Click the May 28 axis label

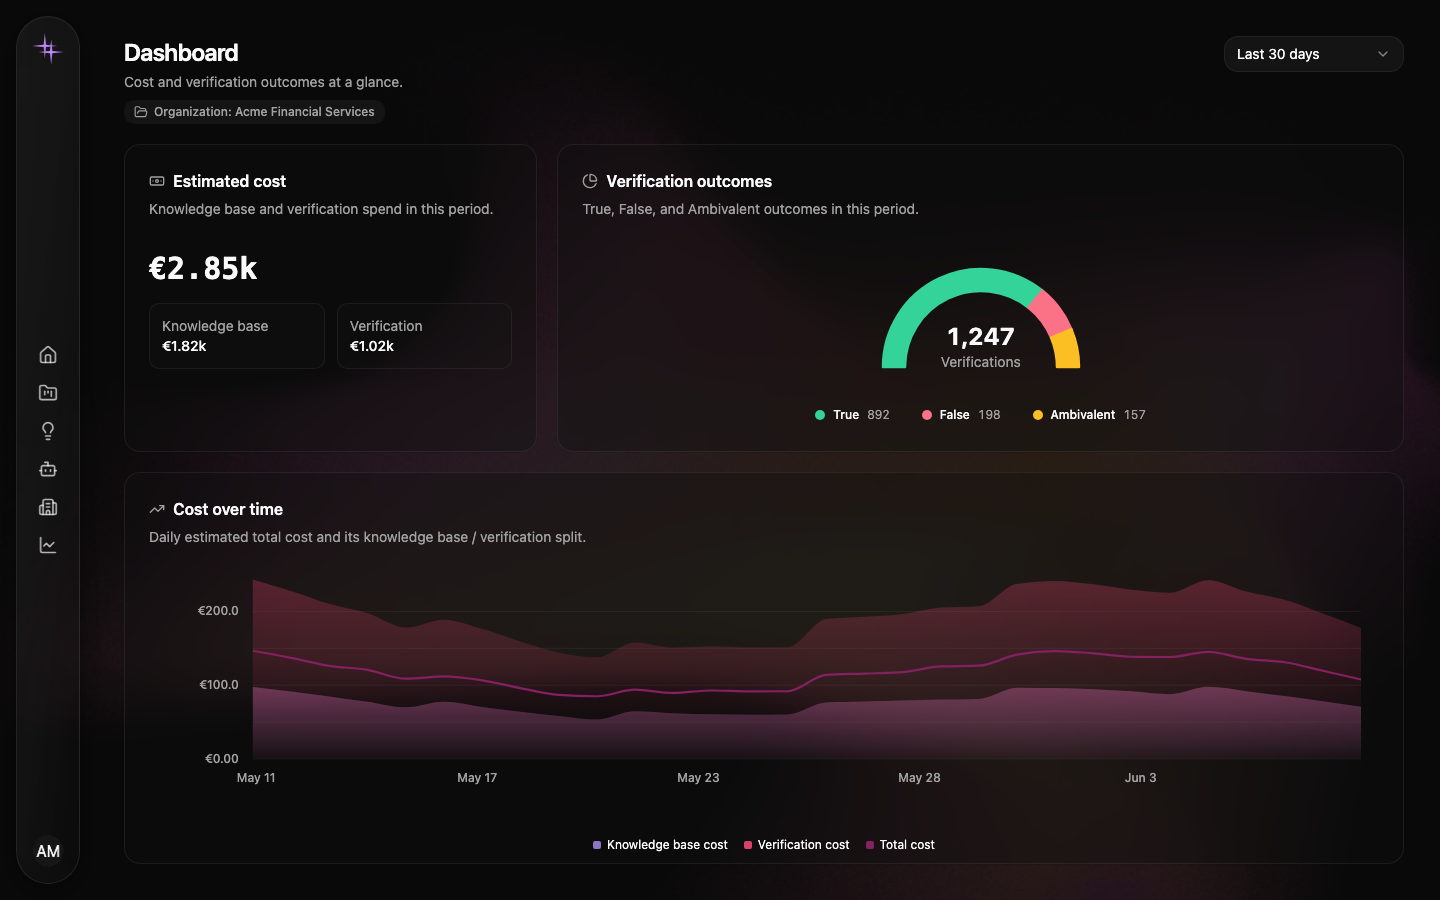[919, 778]
